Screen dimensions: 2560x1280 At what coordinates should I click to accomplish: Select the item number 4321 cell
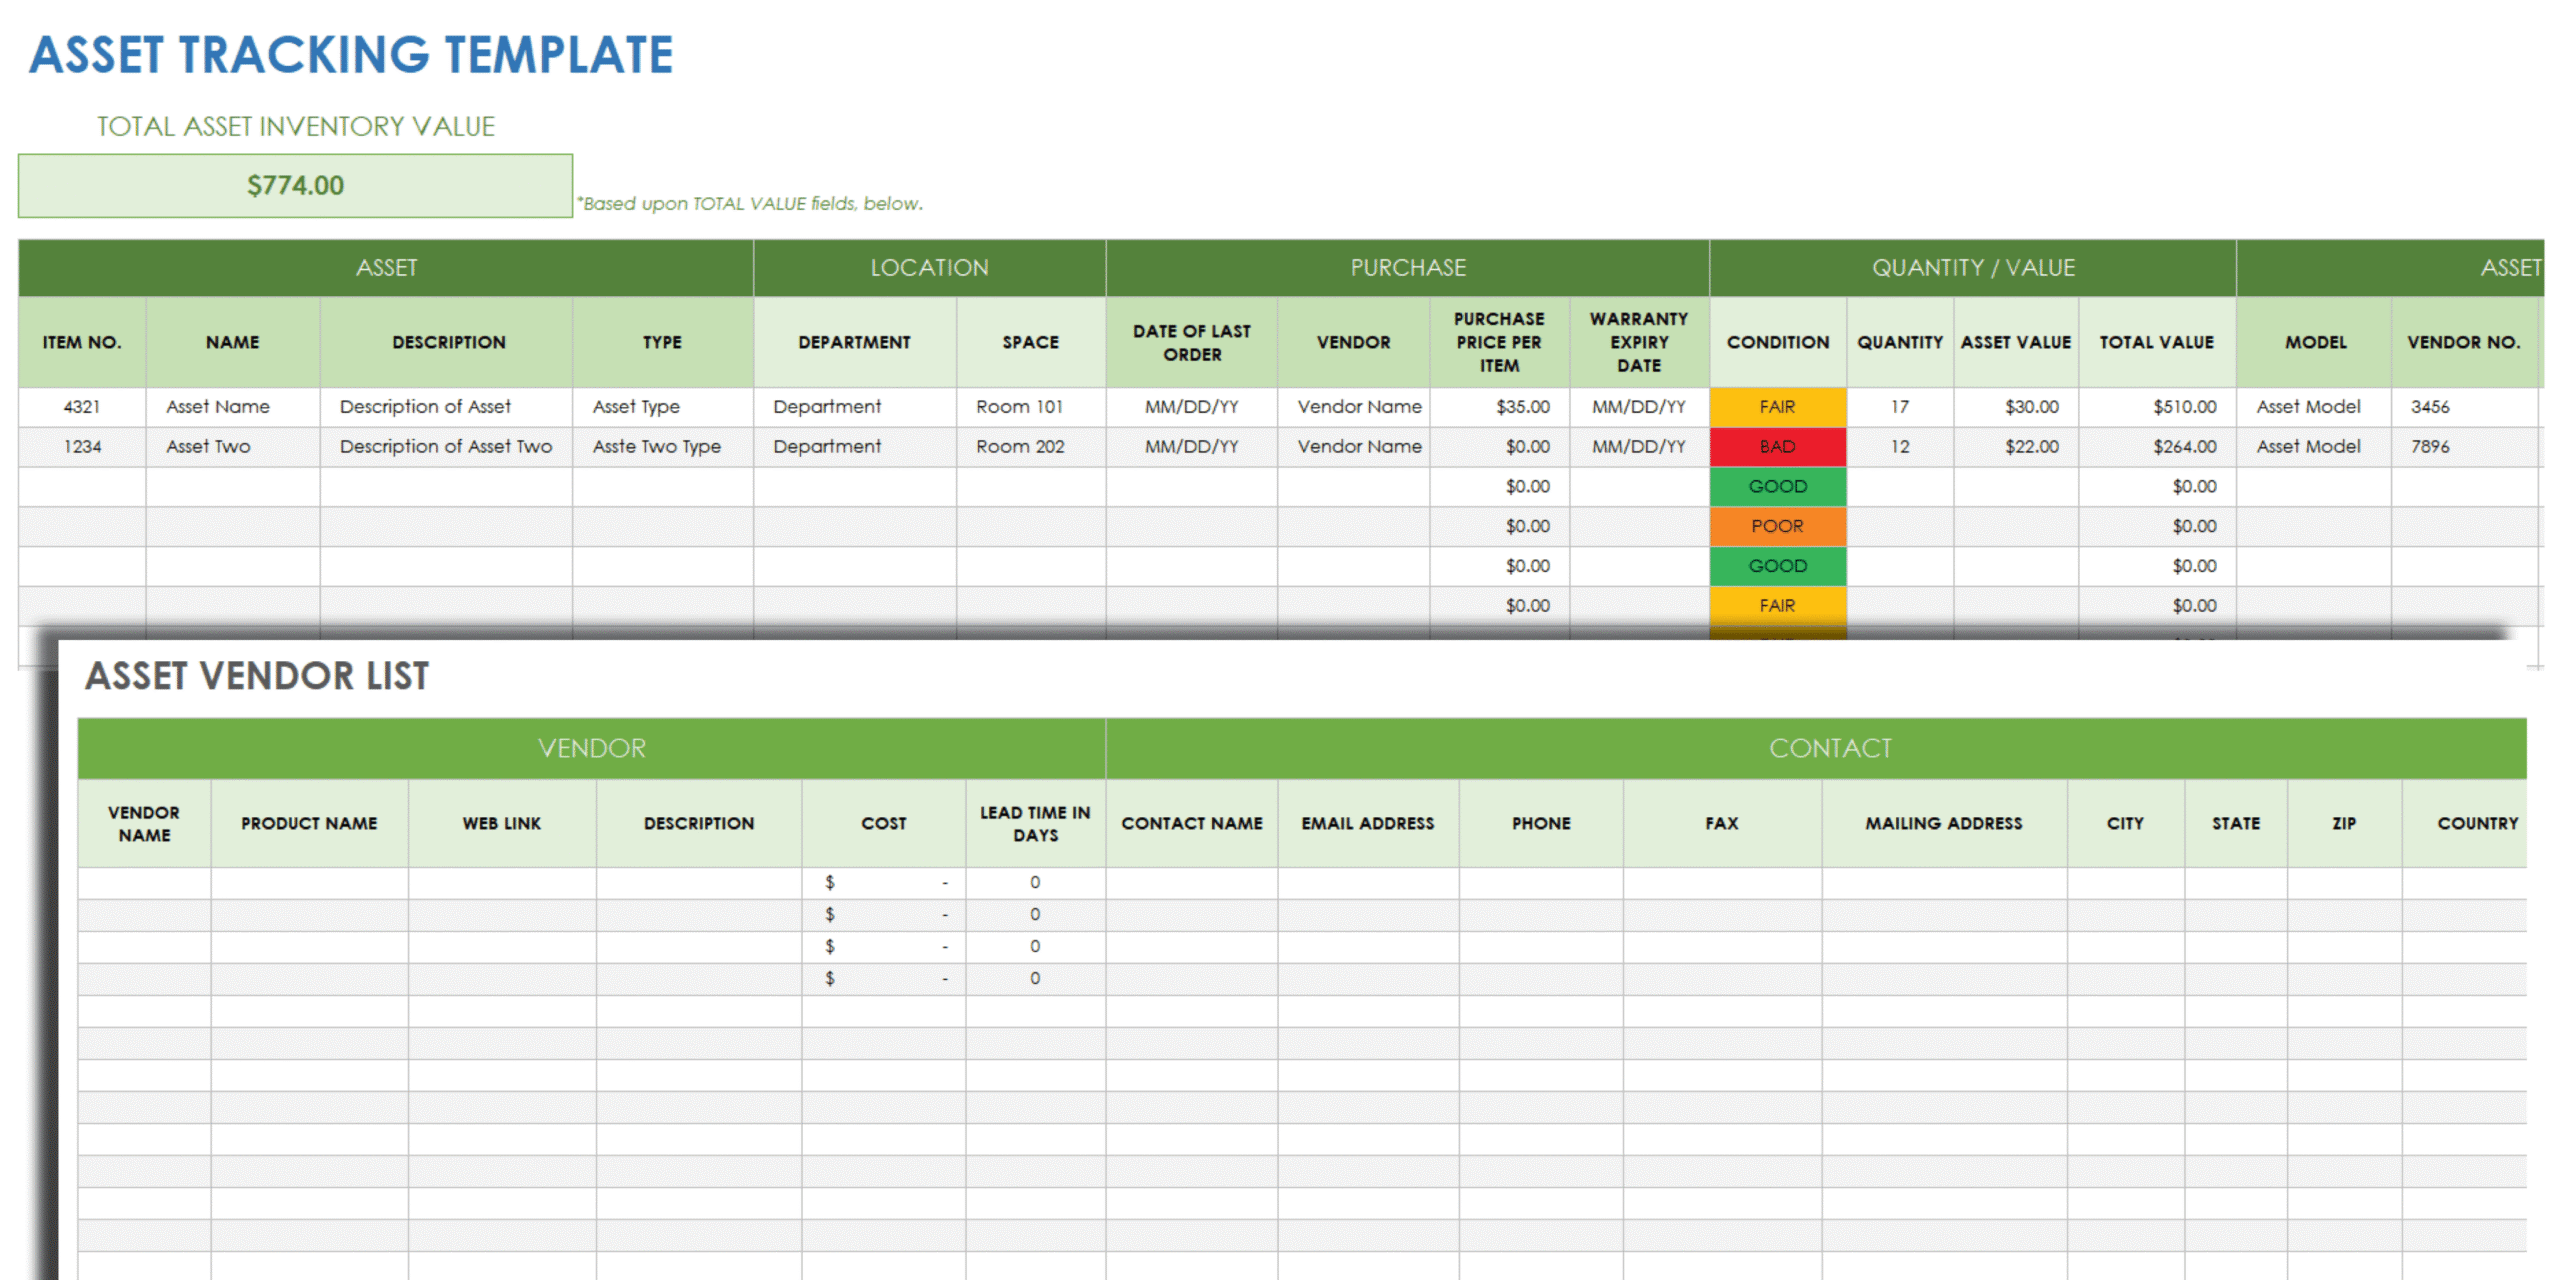[x=81, y=406]
